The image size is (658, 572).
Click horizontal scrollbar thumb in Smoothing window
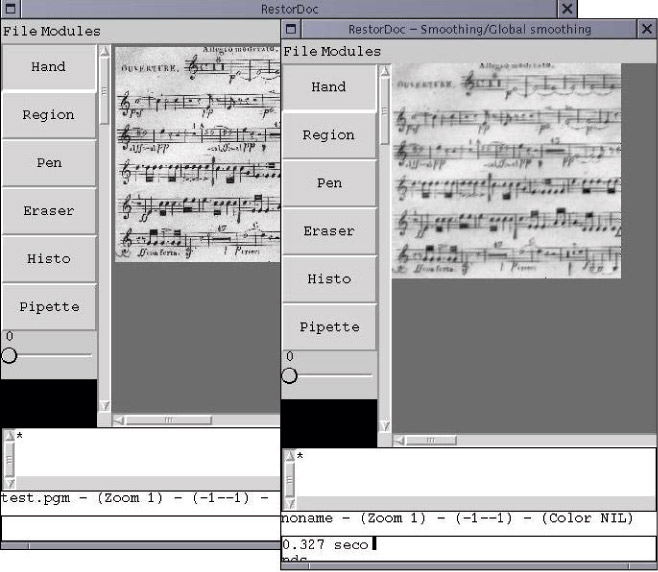431,440
